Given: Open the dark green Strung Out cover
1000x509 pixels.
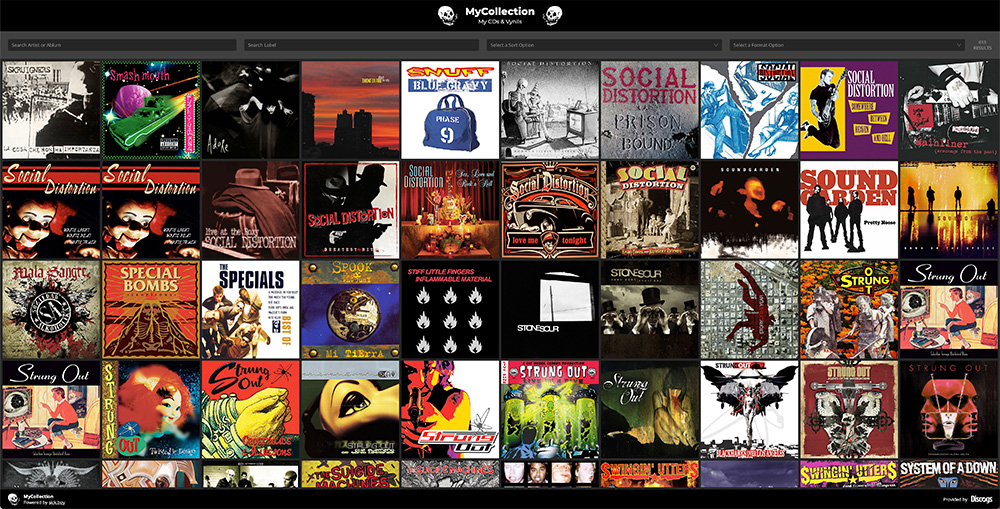Looking at the screenshot, I should tap(649, 409).
